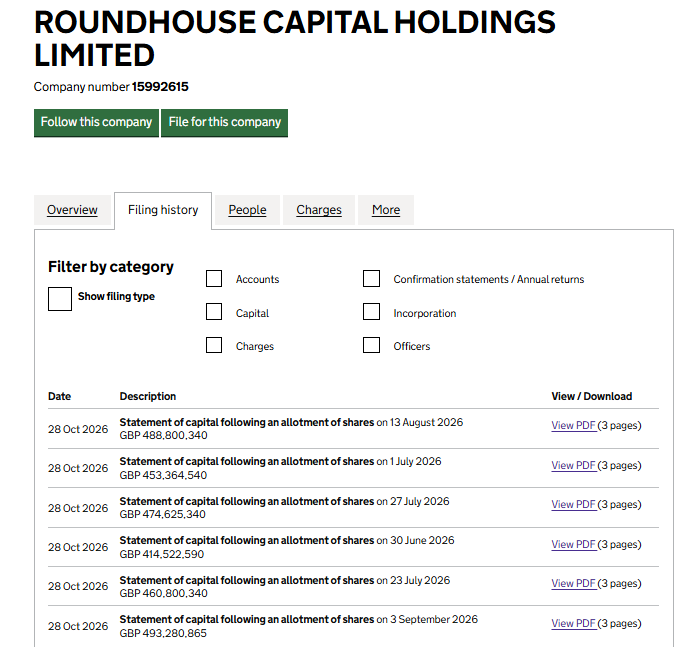Image resolution: width=692 pixels, height=647 pixels.
Task: Click the Filter by category heading
Action: 111,267
